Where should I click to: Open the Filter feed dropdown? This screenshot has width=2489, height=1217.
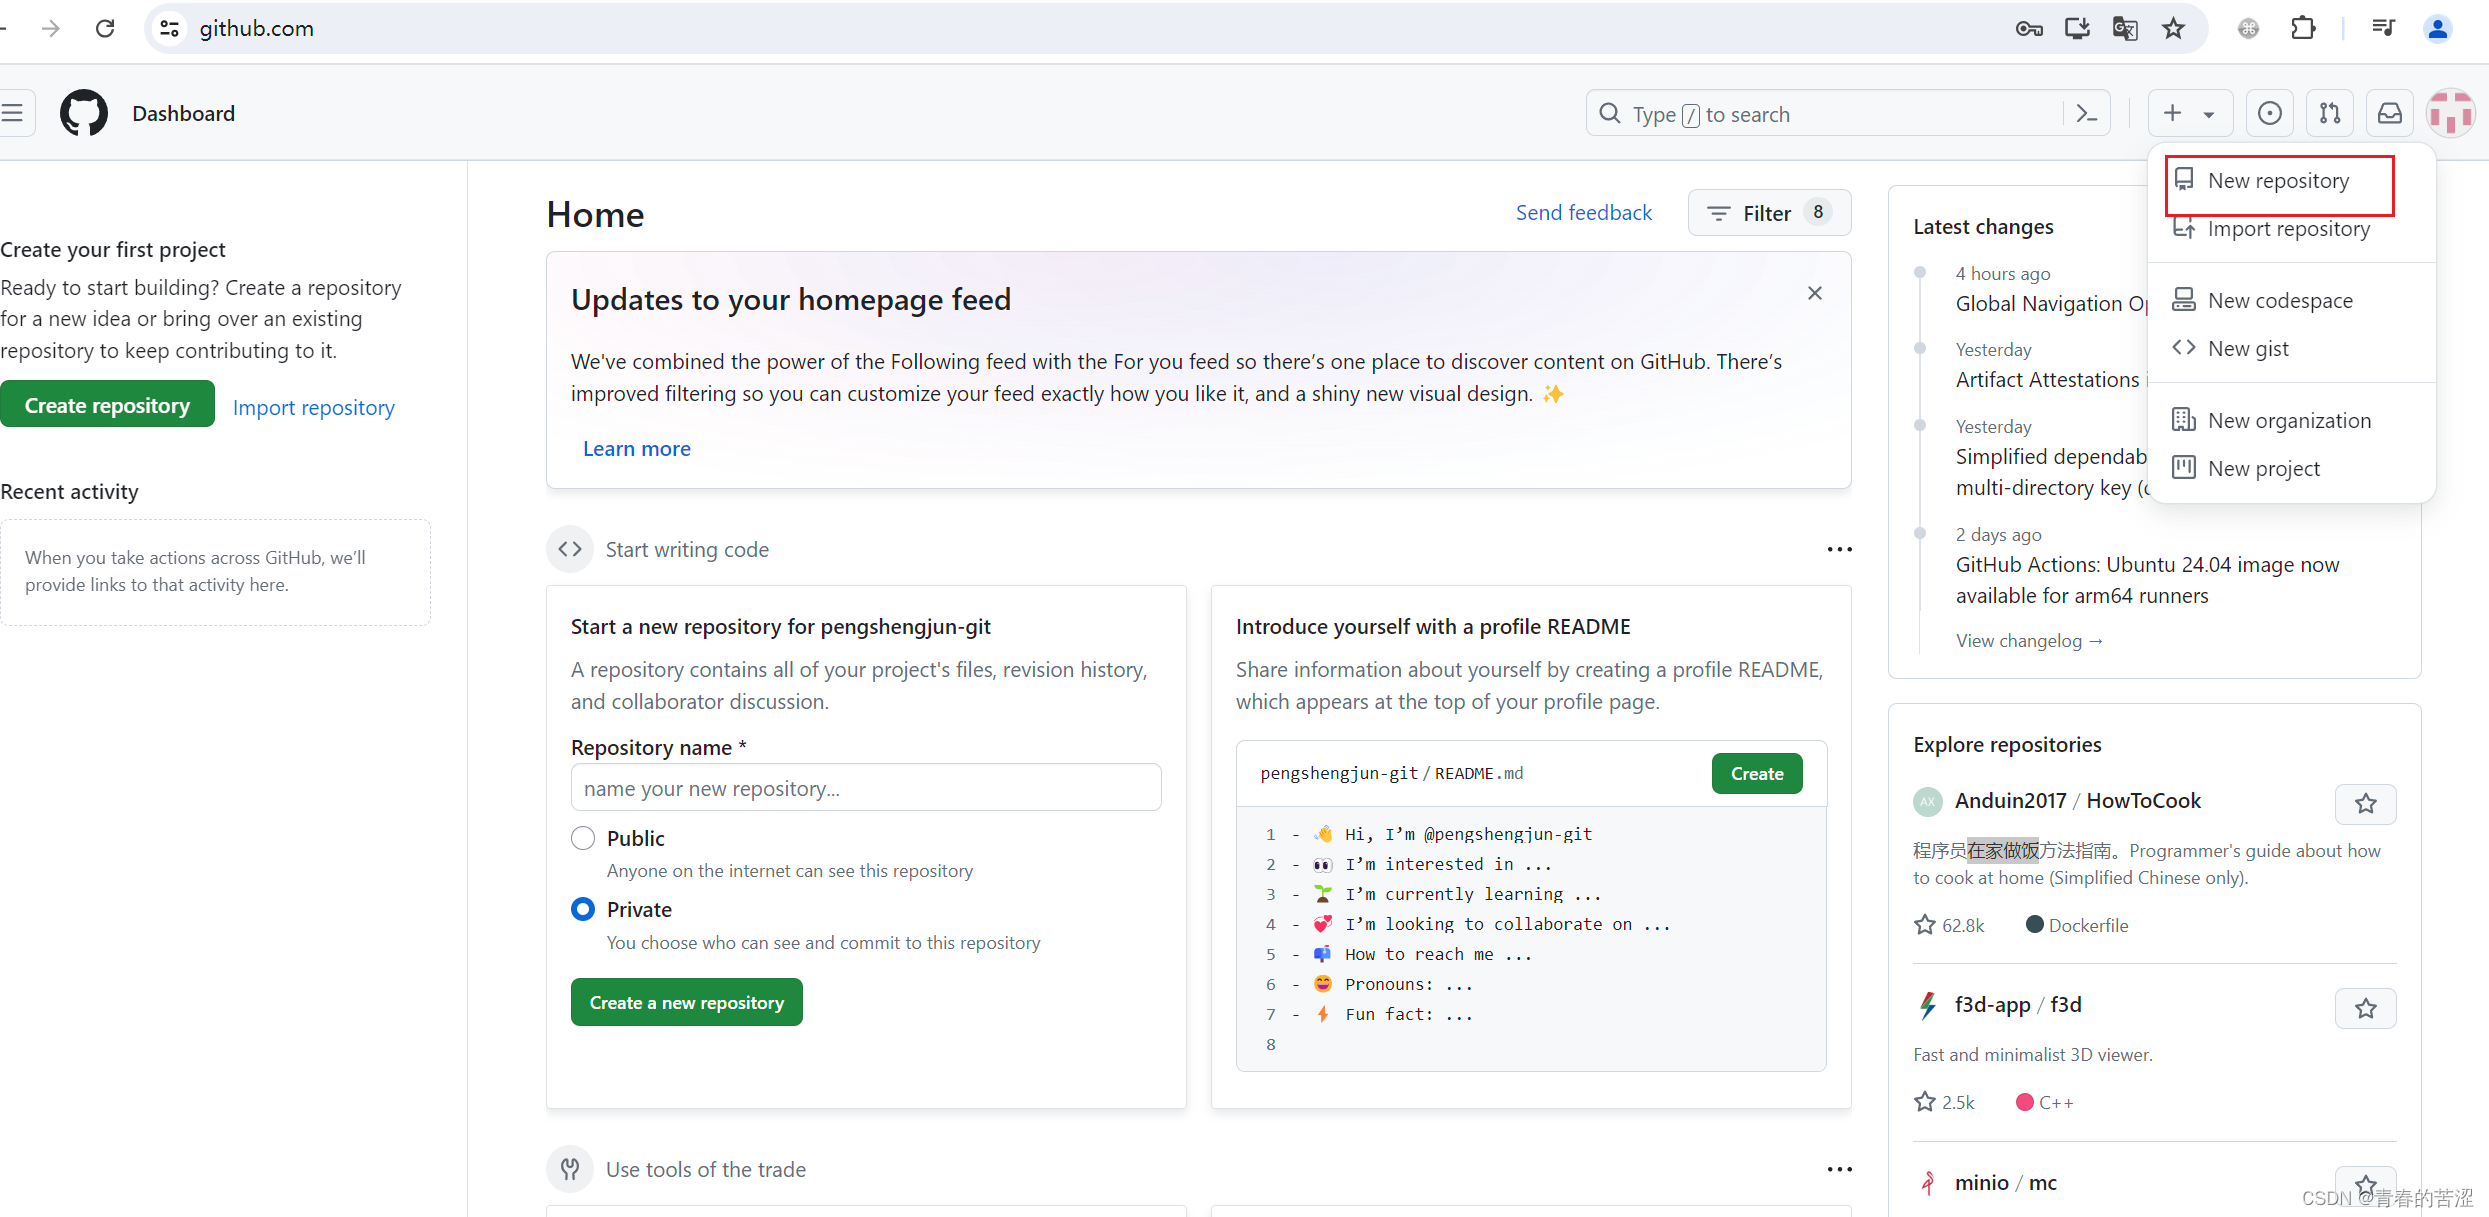(x=1768, y=213)
